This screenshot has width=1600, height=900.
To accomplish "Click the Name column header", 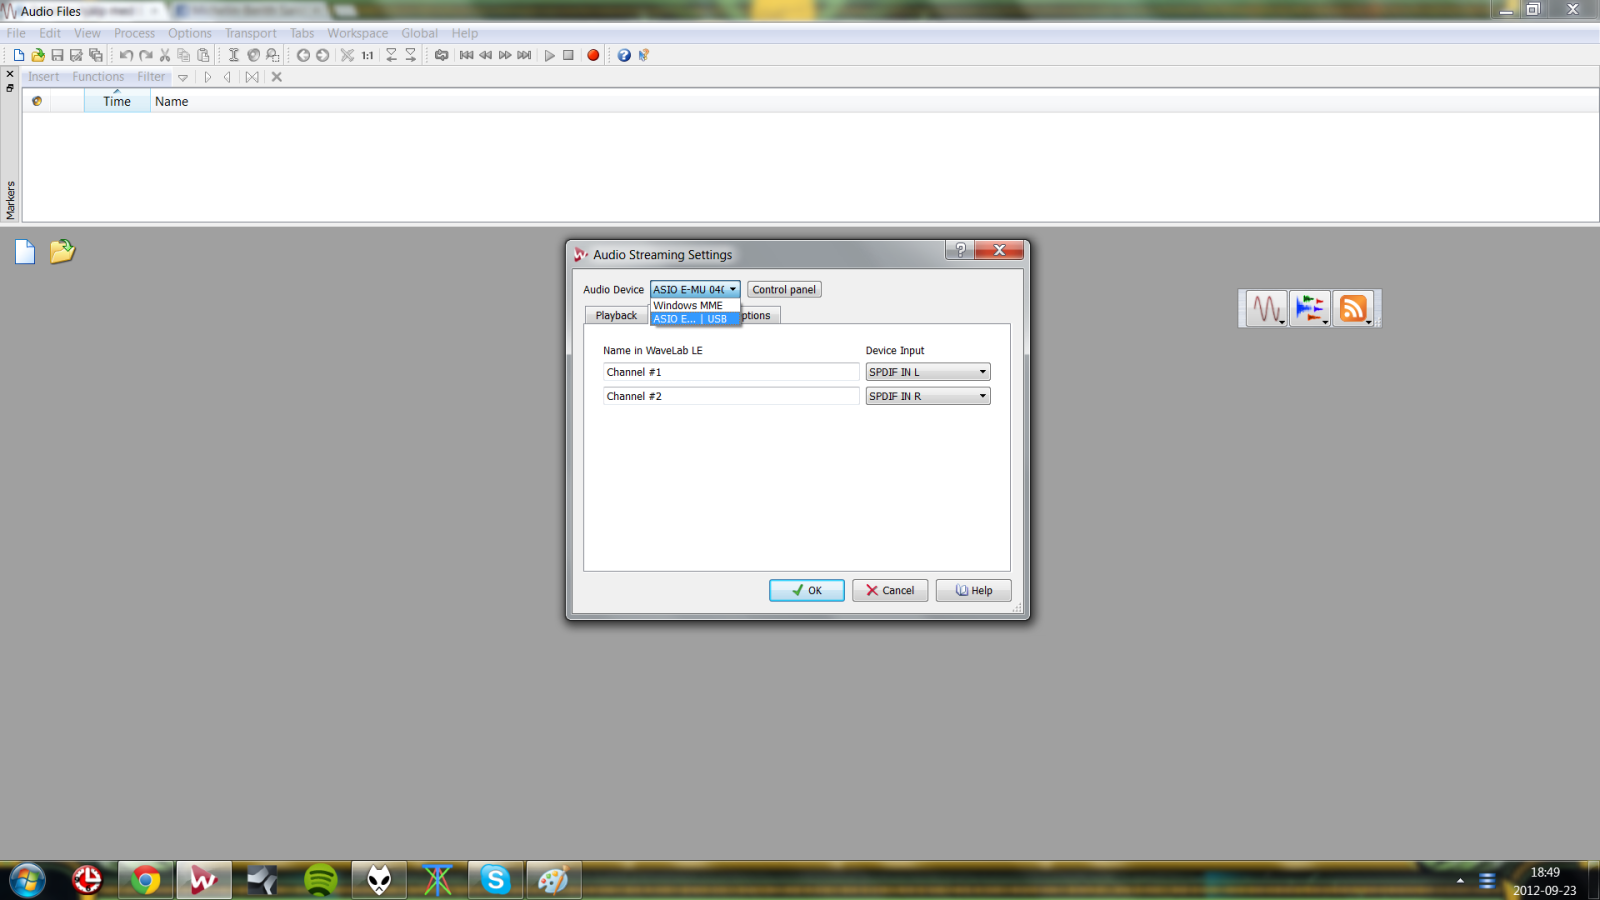I will [x=171, y=101].
